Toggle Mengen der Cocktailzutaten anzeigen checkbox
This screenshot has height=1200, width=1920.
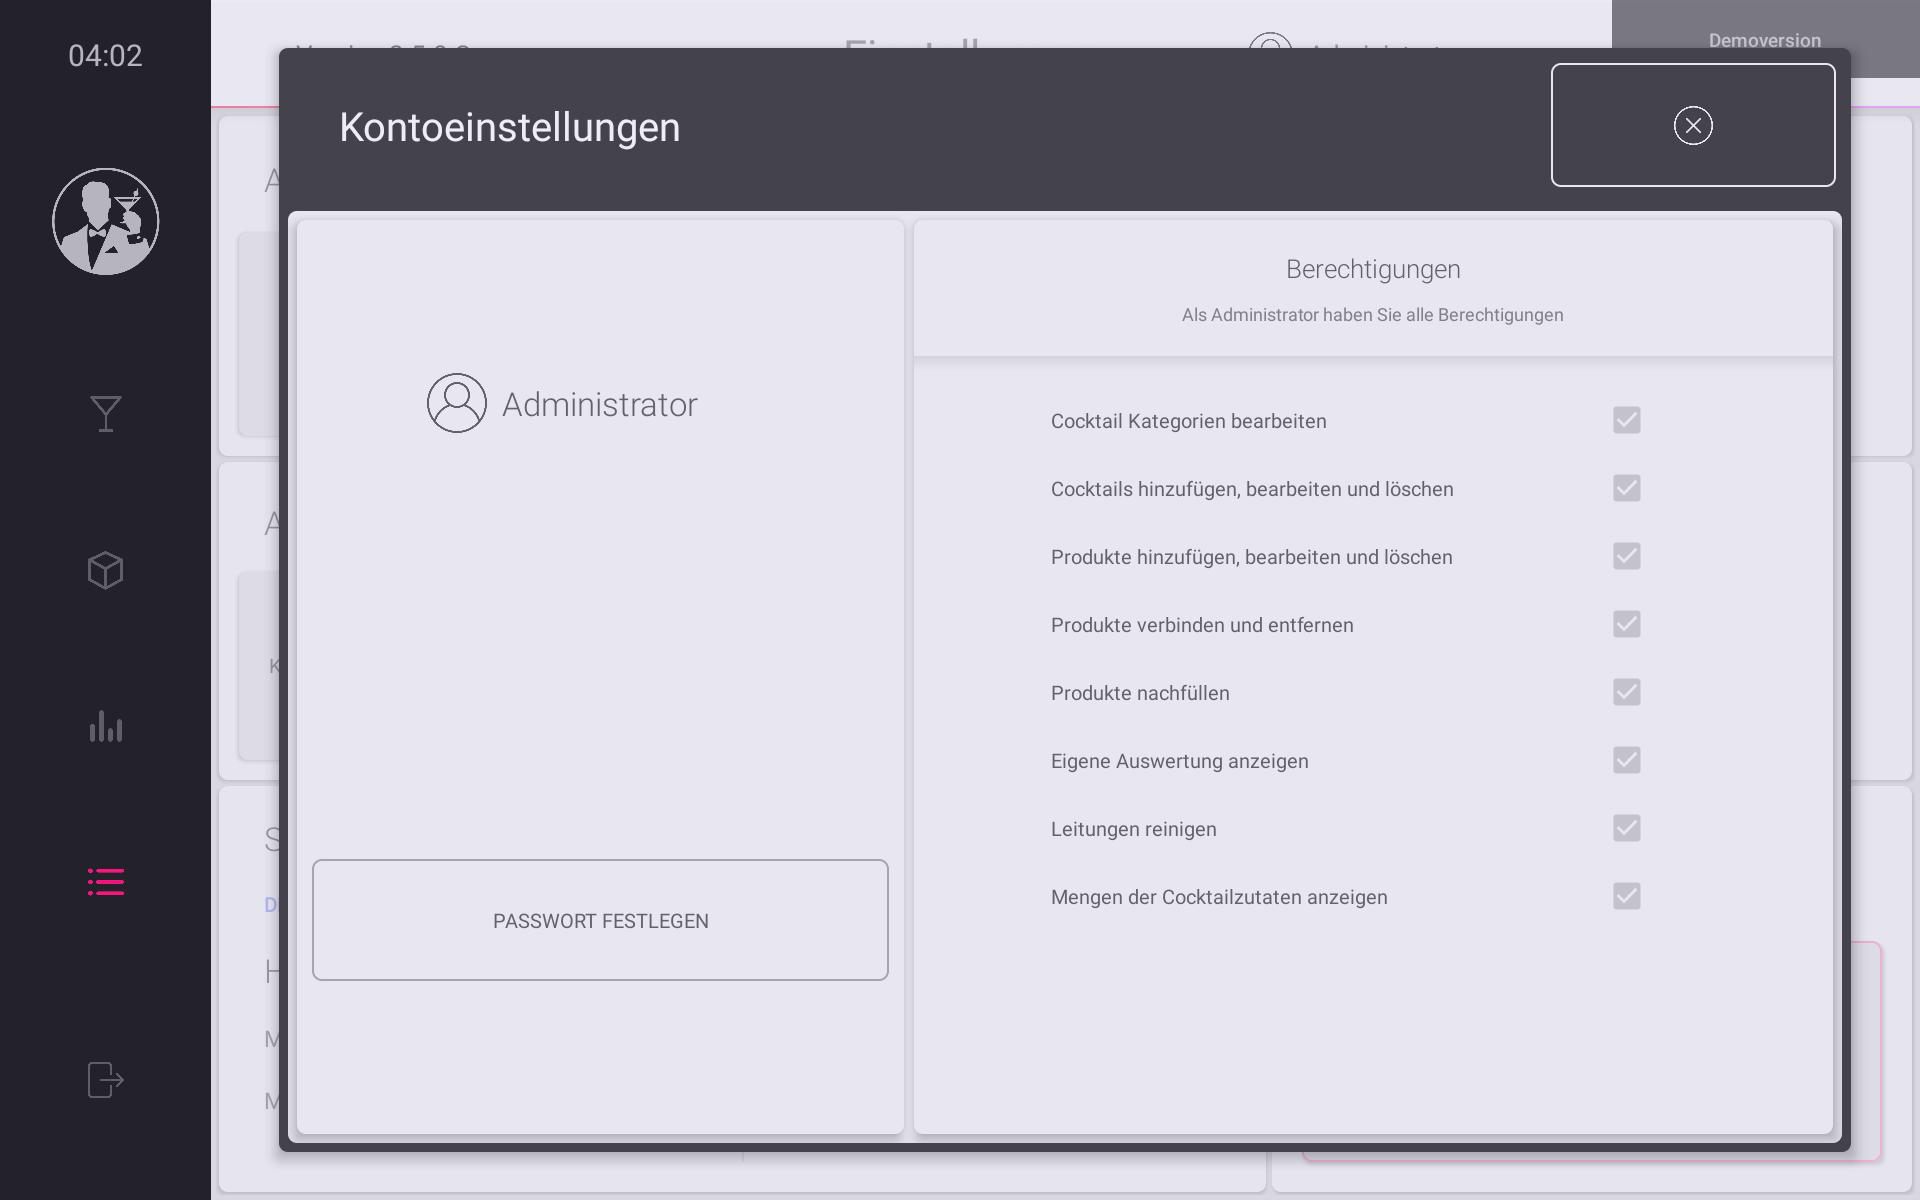click(1626, 896)
